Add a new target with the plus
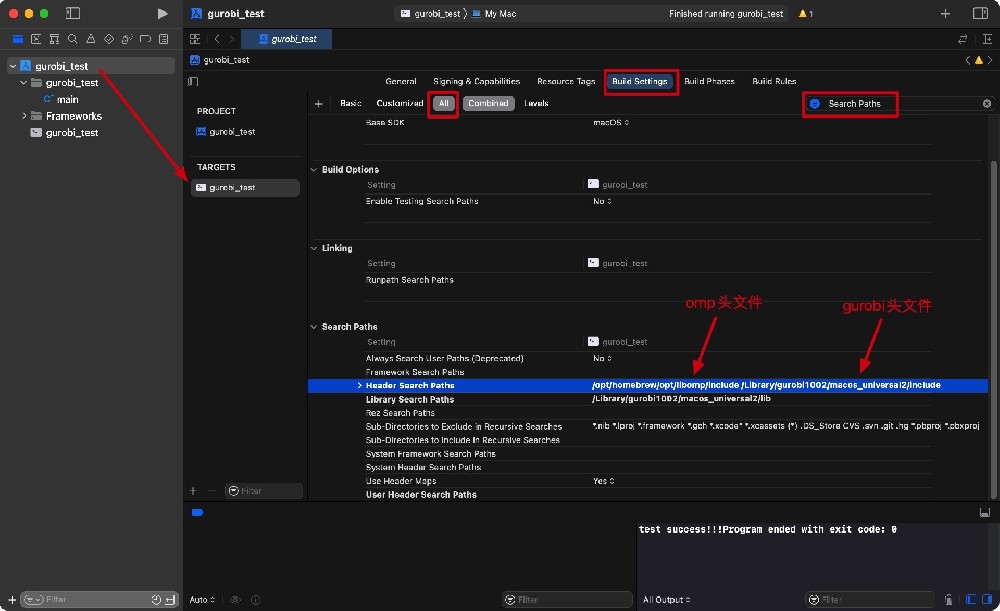Viewport: 1000px width, 611px height. coord(193,490)
